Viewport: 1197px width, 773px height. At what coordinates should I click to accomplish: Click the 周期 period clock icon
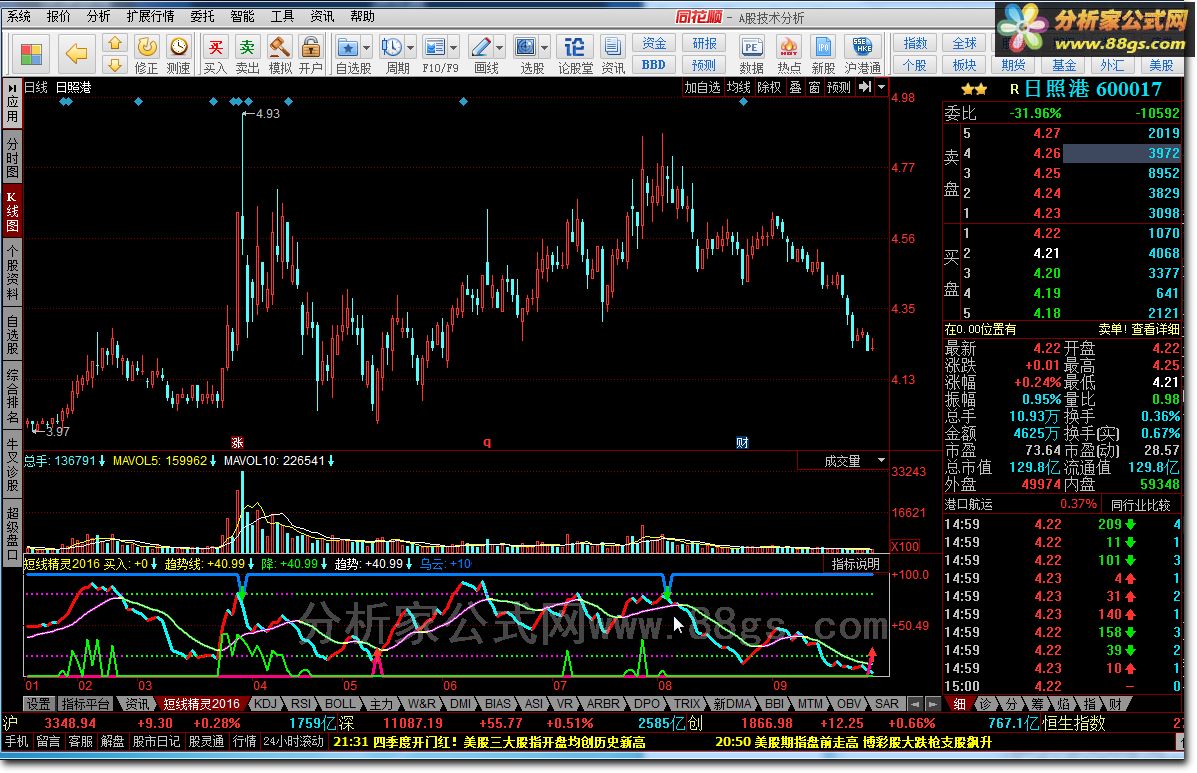click(x=392, y=55)
